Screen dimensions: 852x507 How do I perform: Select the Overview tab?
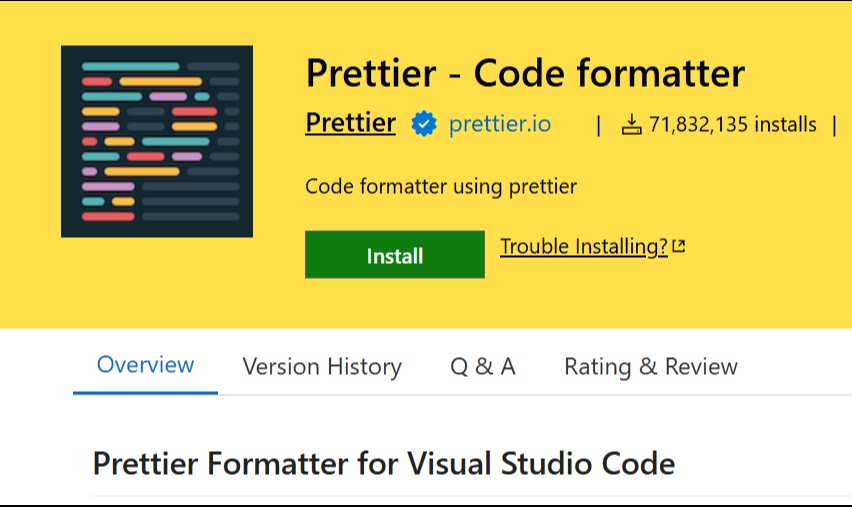point(146,365)
